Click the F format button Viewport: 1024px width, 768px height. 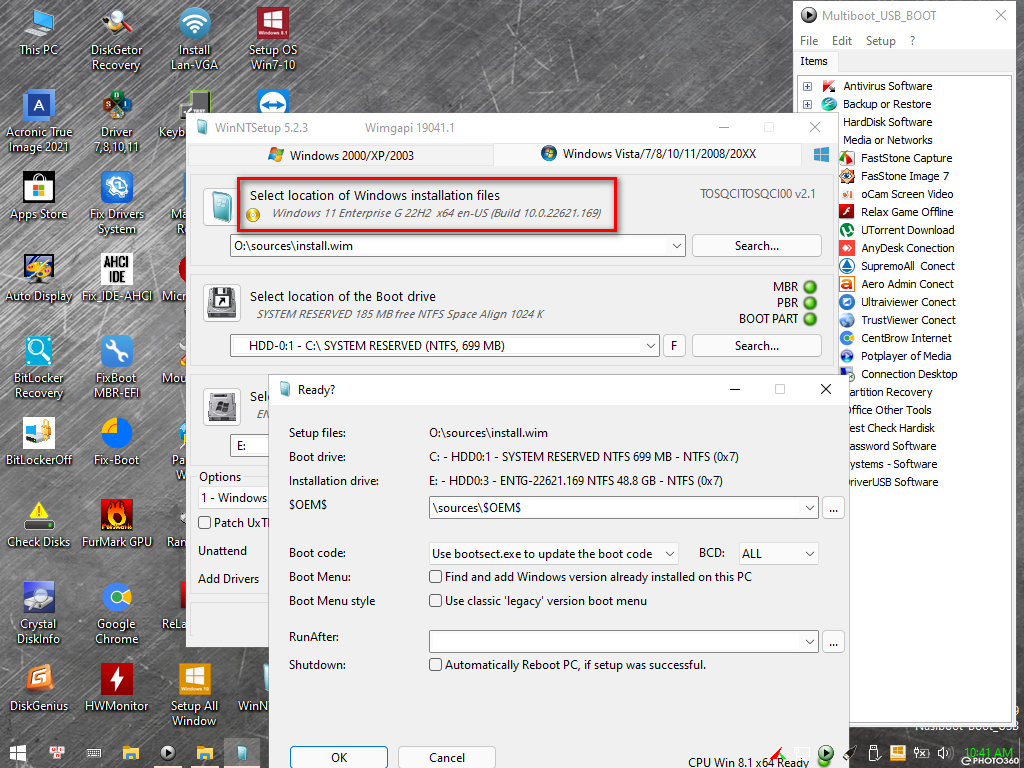point(674,345)
